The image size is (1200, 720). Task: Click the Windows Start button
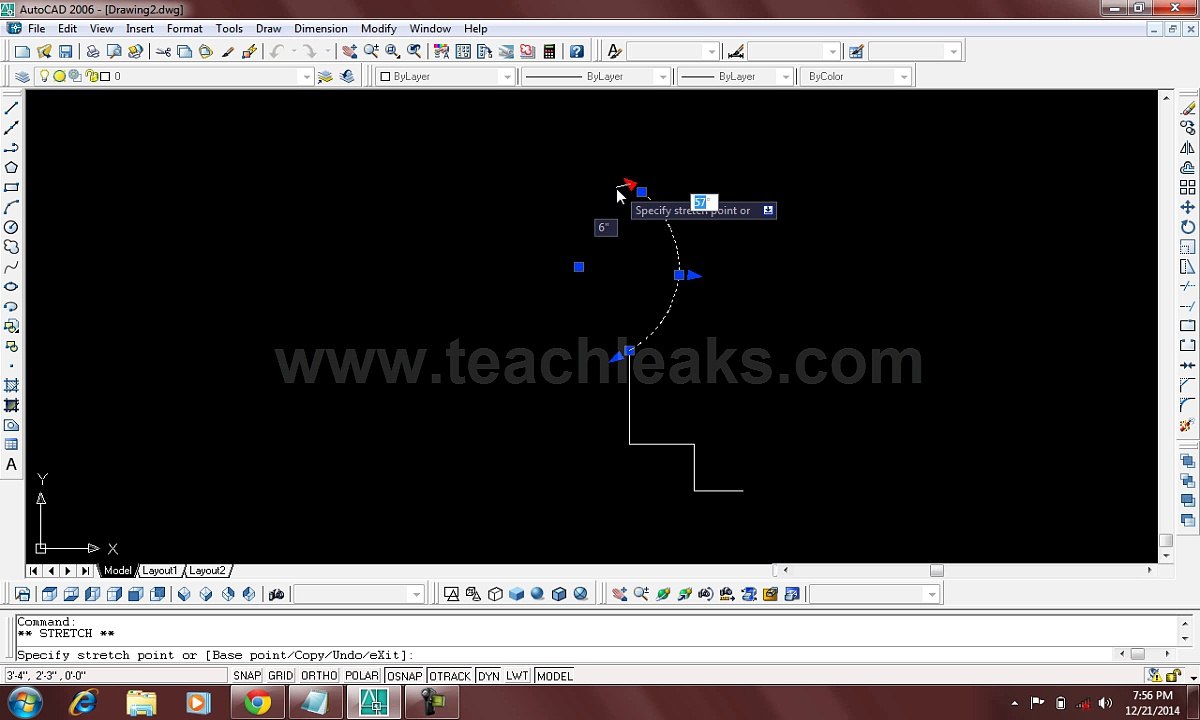(x=24, y=702)
